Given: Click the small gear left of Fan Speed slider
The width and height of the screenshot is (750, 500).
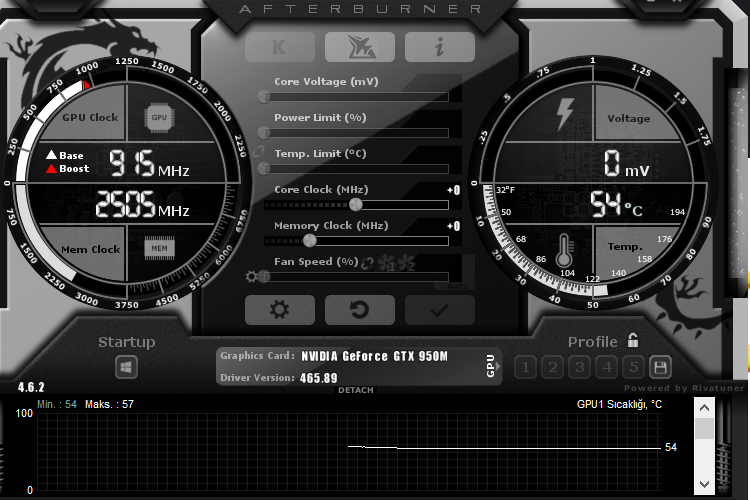Looking at the screenshot, I should (x=251, y=277).
